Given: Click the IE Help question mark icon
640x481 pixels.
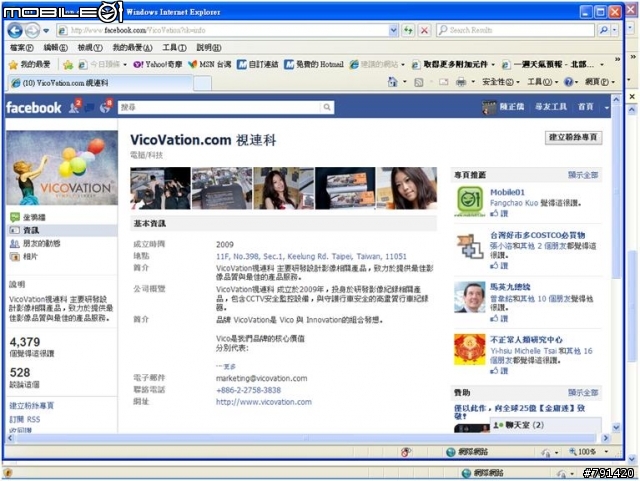Looking at the screenshot, I should [568, 82].
